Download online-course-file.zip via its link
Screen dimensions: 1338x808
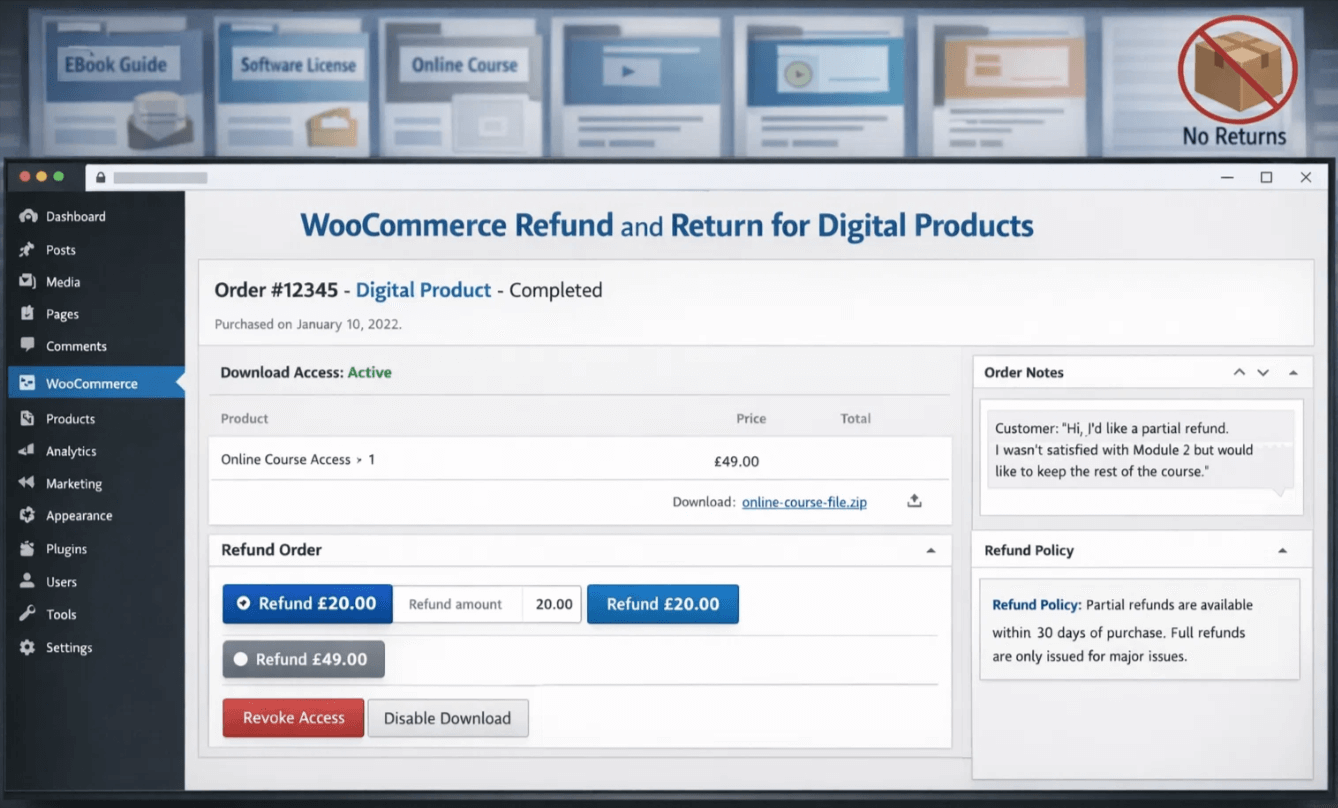804,501
